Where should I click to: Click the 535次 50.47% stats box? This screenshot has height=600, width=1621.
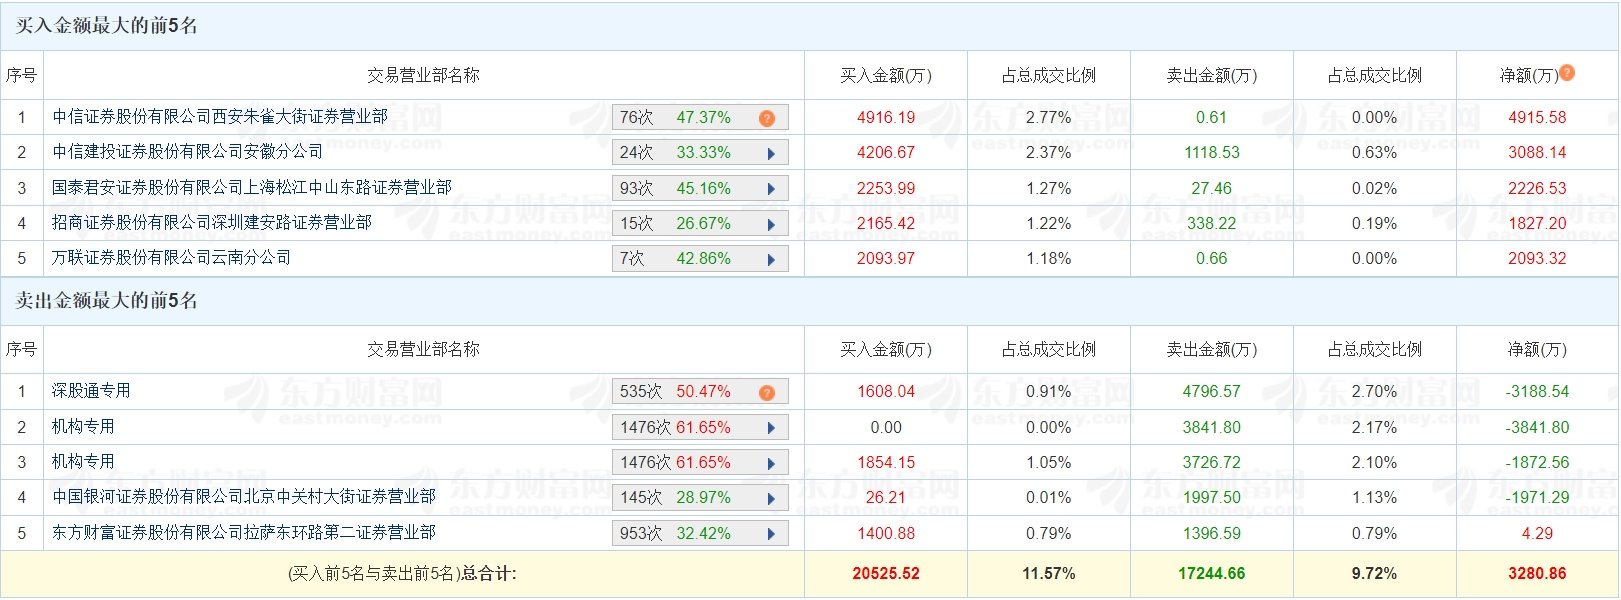coord(700,392)
